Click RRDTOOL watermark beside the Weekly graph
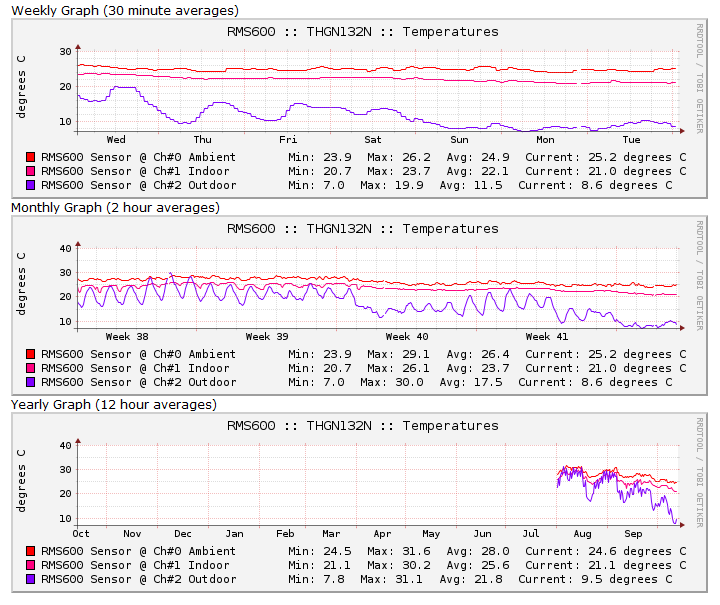720x605 pixels. pyautogui.click(x=699, y=78)
